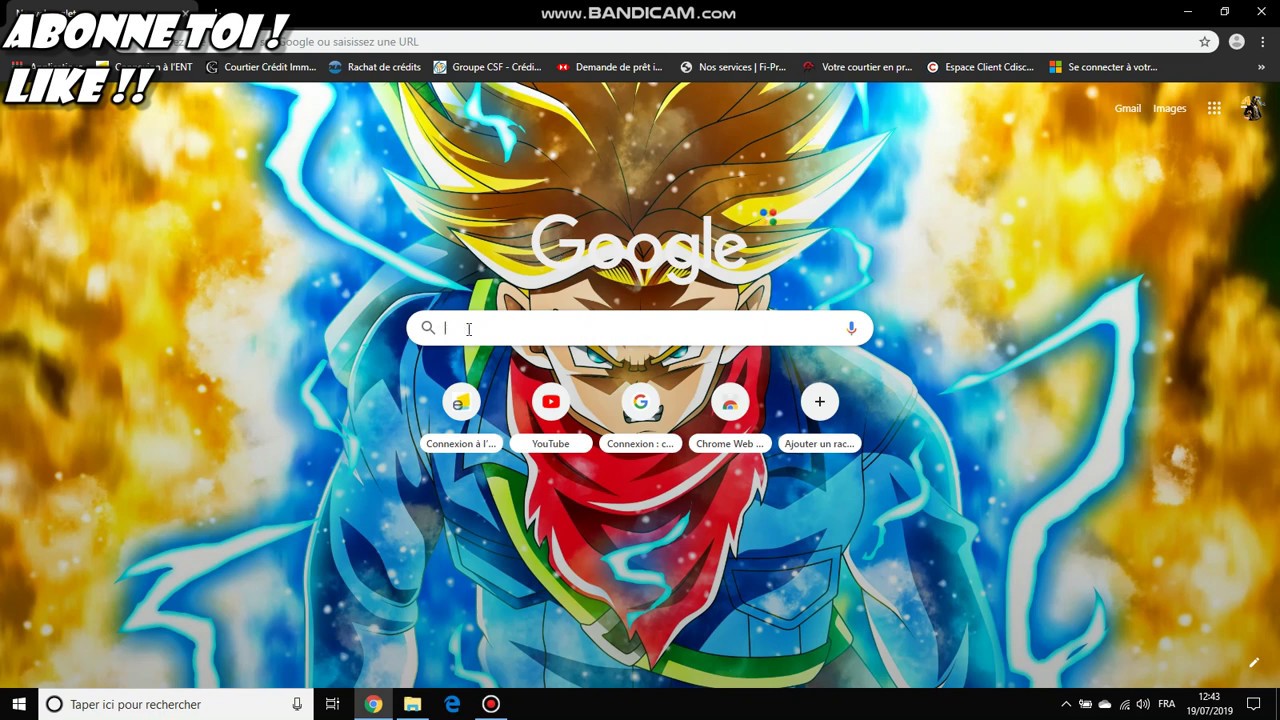Click the Cortana microphone in taskbar search
Image resolution: width=1280 pixels, height=720 pixels.
(x=297, y=704)
